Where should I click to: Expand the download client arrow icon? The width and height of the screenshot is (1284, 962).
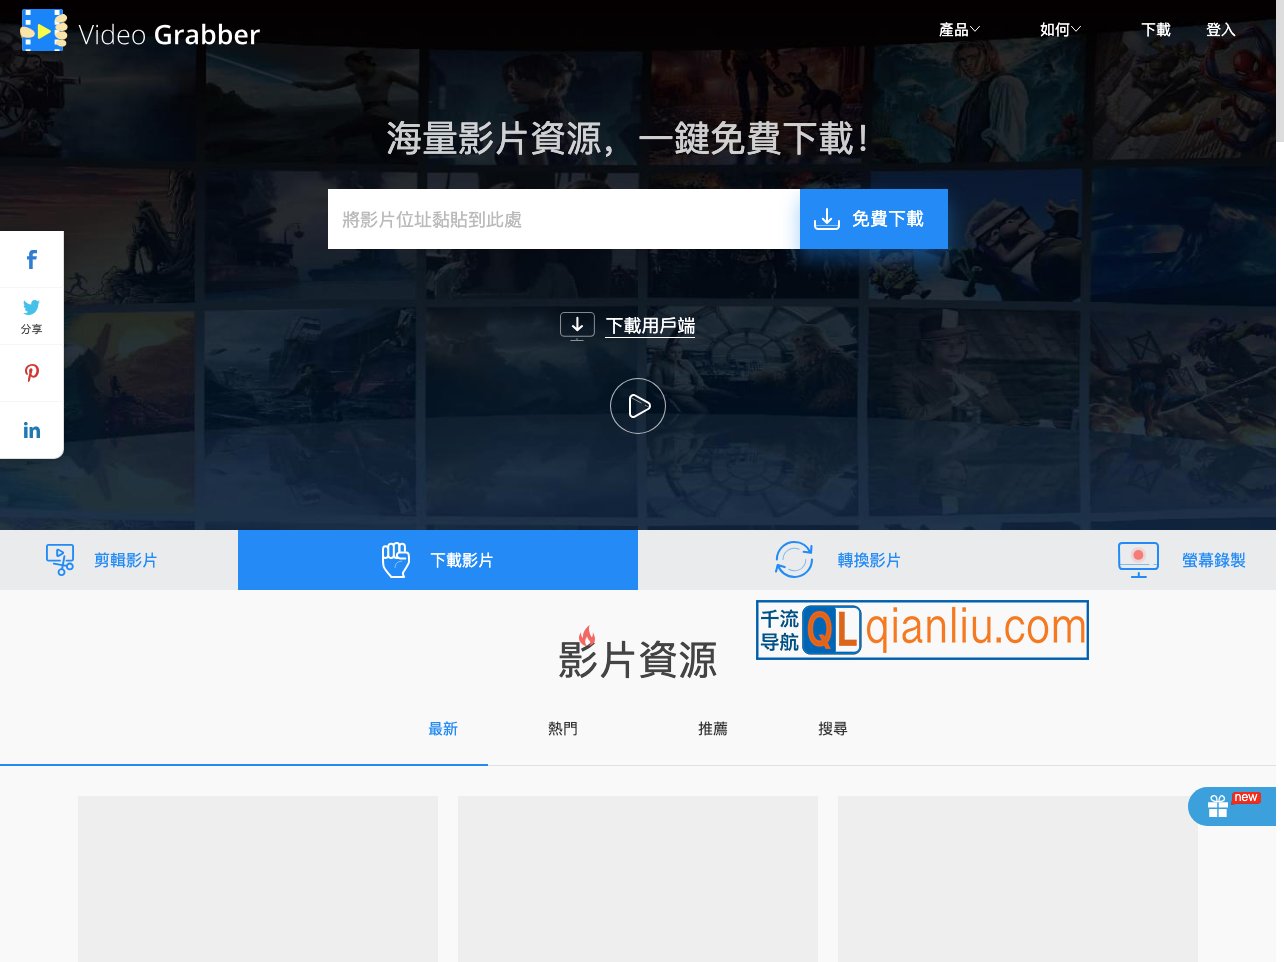tap(577, 325)
